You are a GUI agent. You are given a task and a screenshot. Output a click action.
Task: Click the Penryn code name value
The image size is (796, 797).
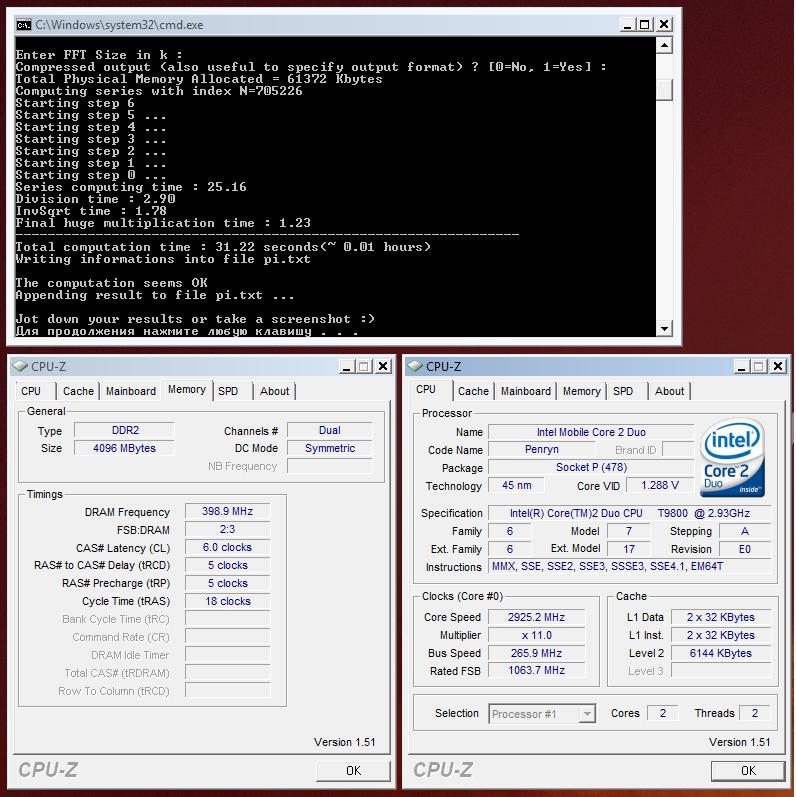tap(542, 449)
